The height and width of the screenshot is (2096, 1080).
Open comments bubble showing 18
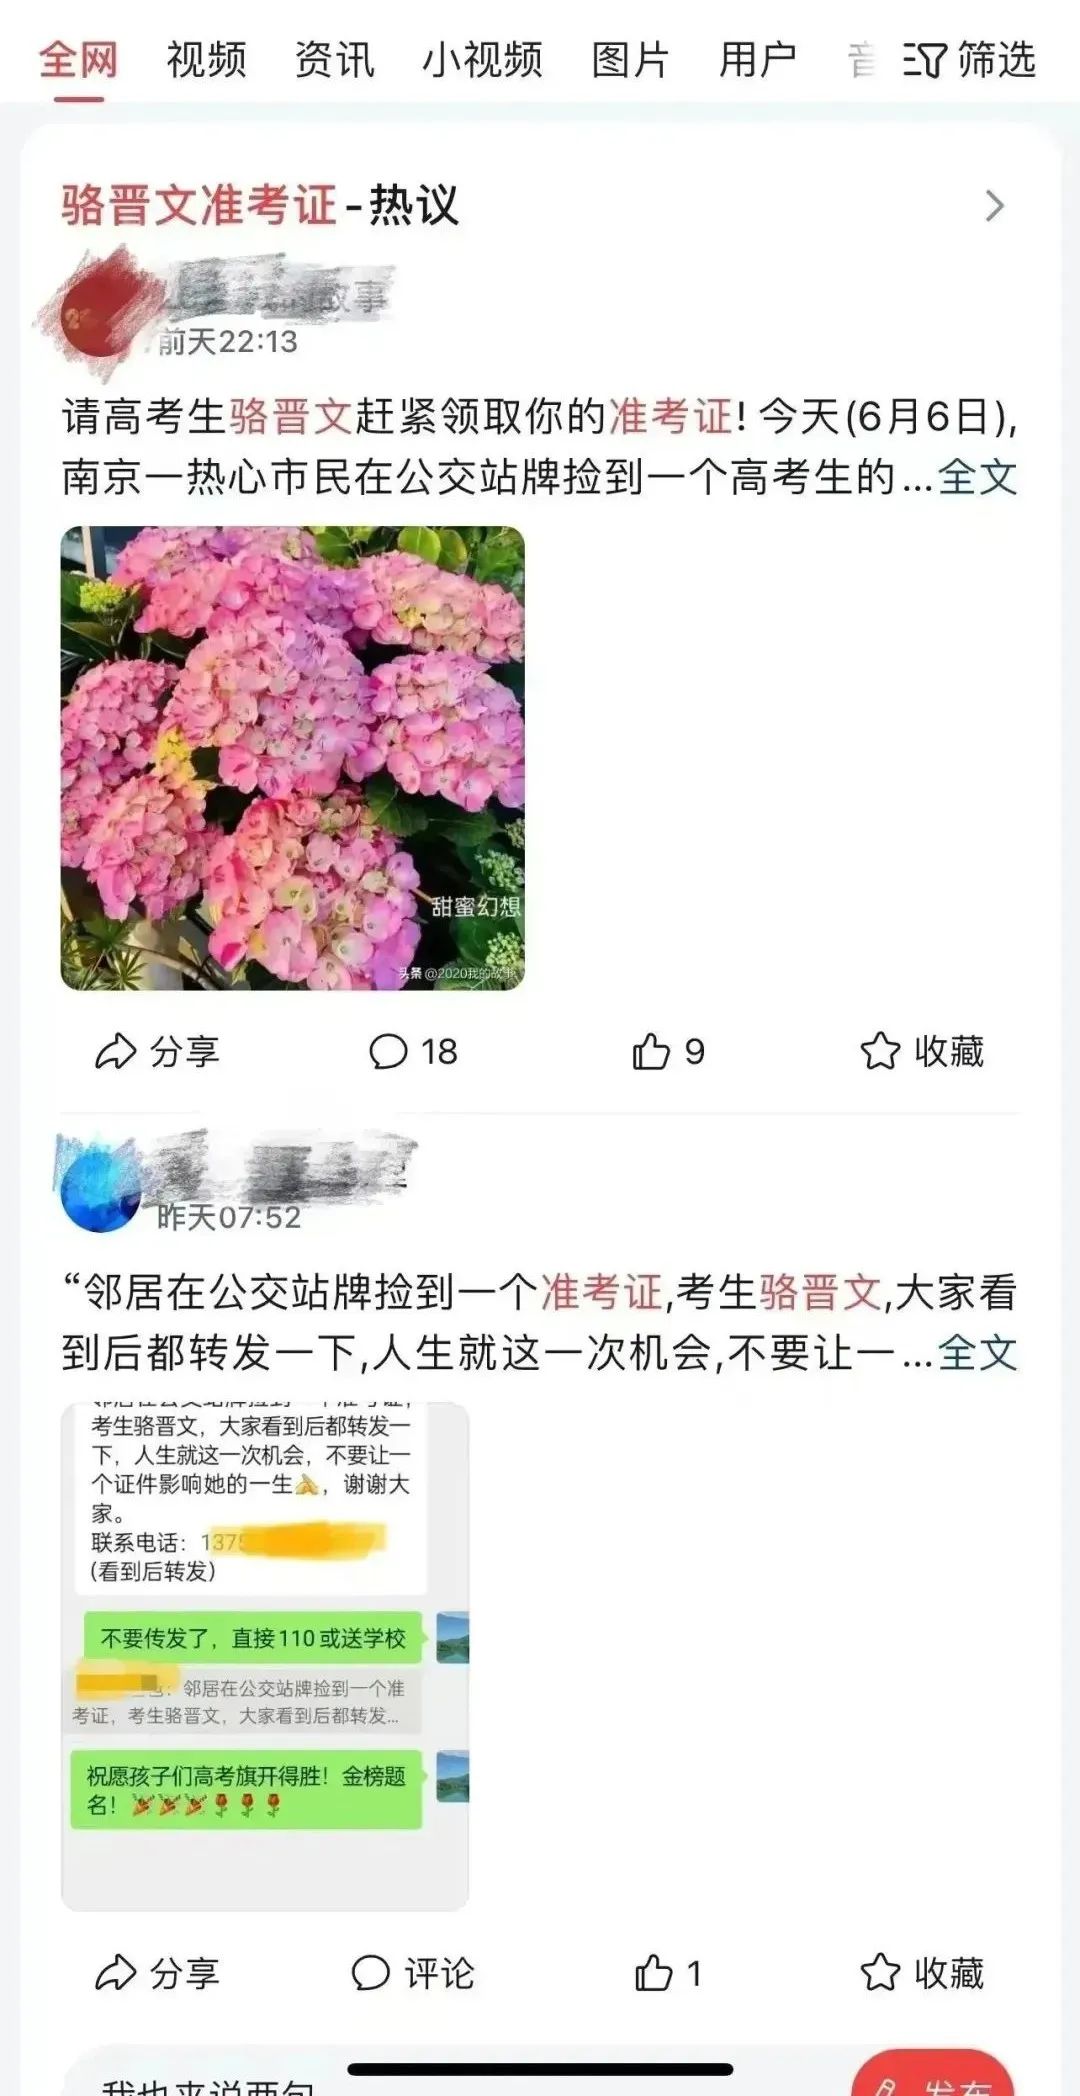tap(388, 1052)
